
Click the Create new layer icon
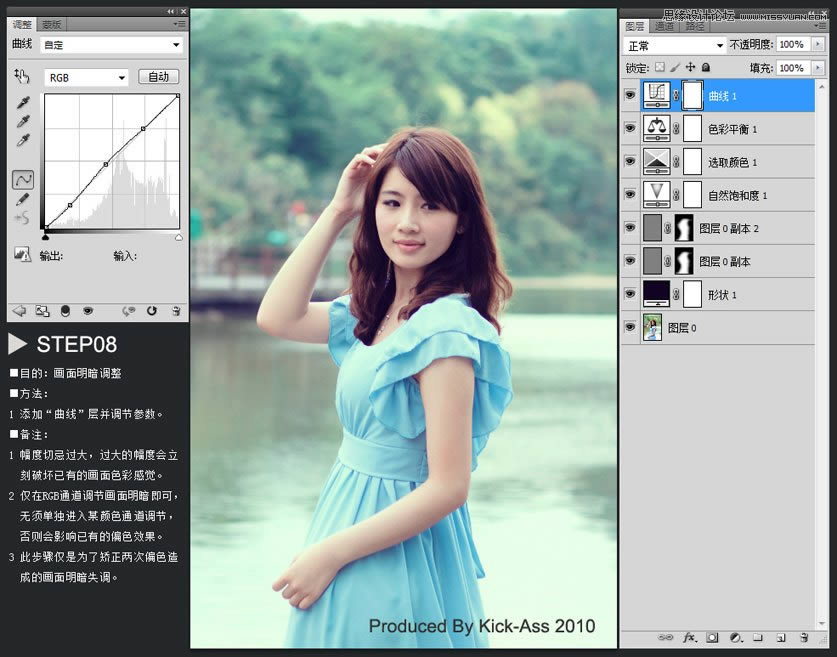pyautogui.click(x=782, y=638)
